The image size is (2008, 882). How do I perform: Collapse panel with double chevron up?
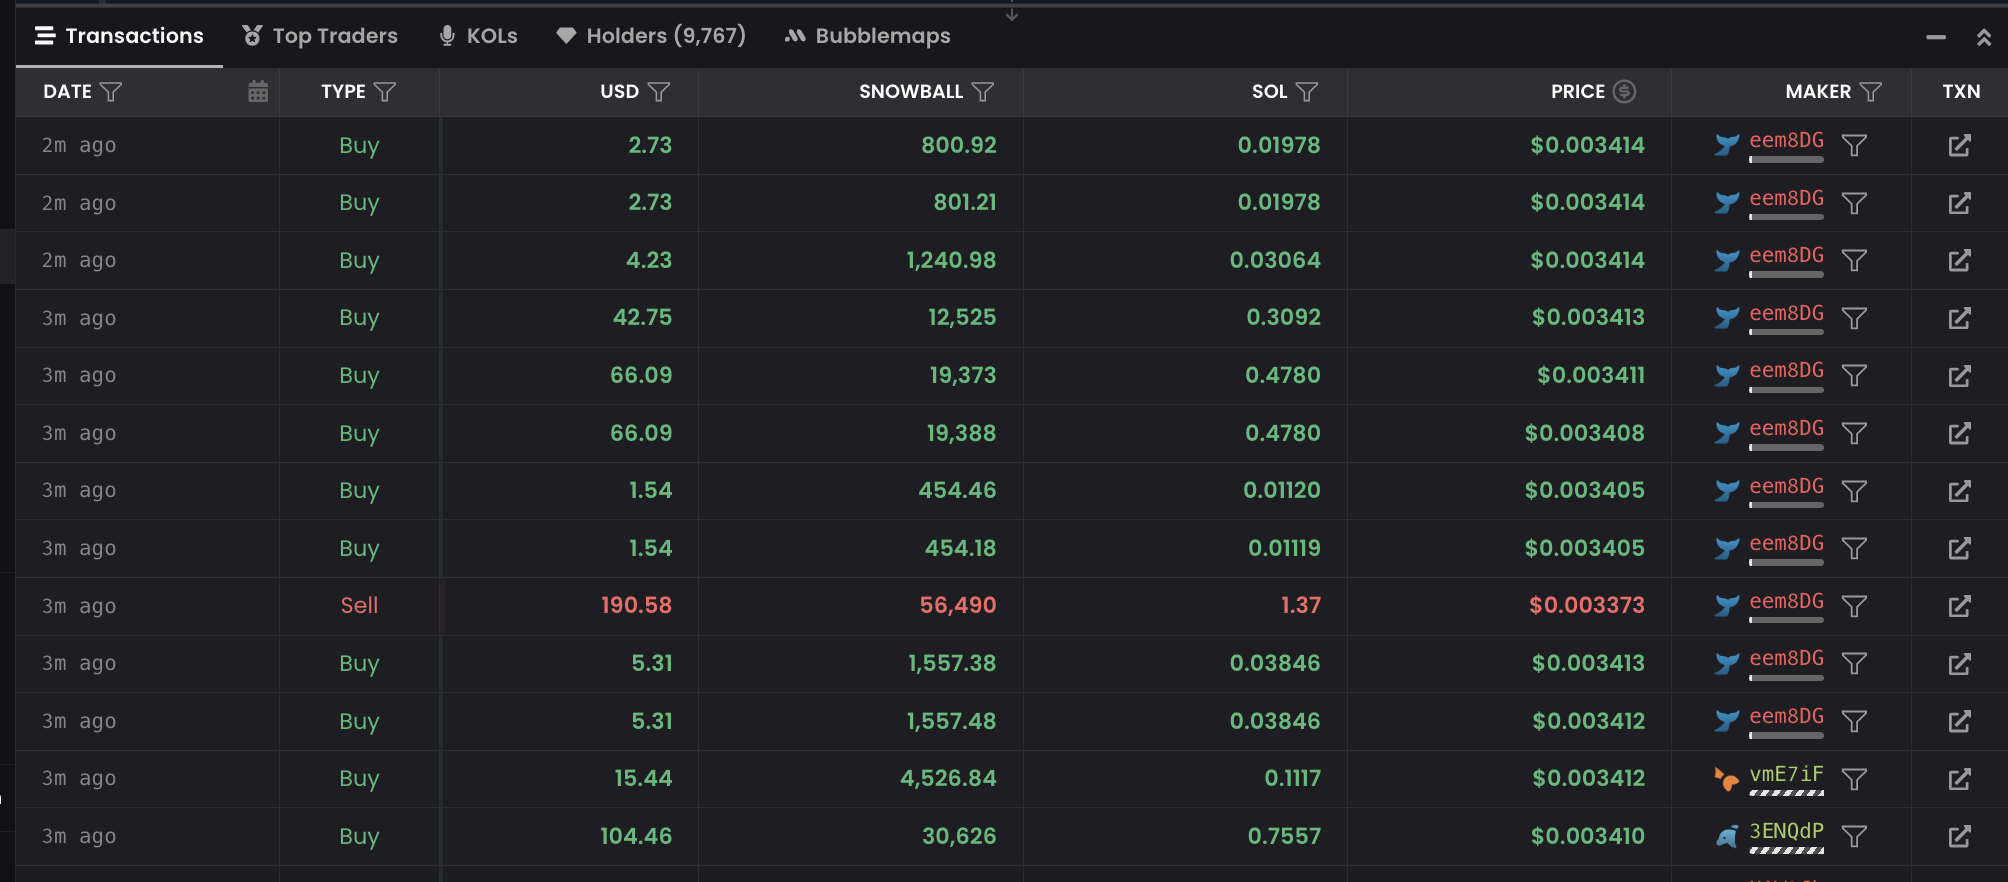click(1984, 38)
